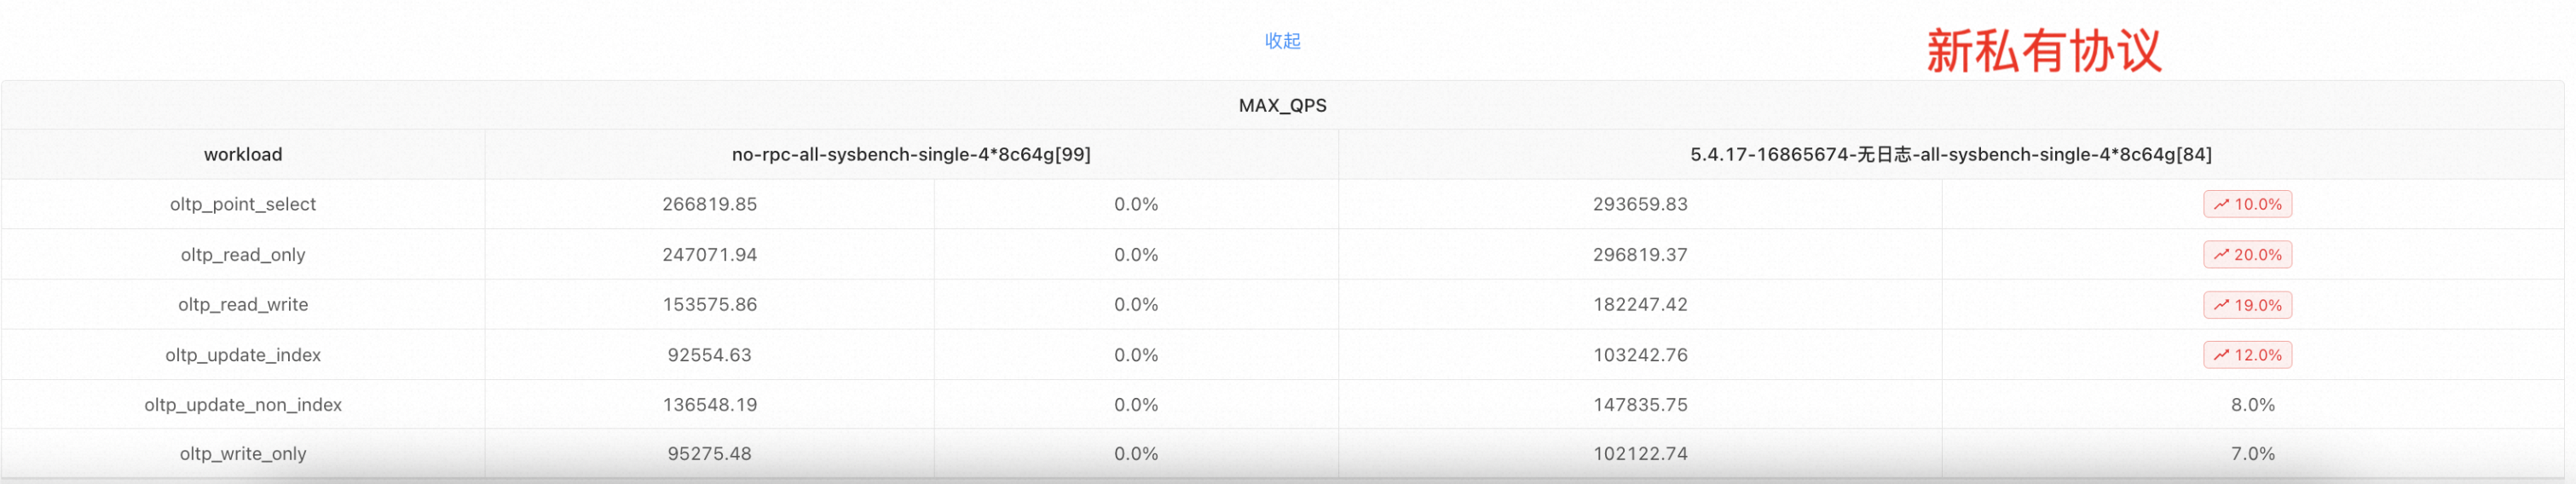Image resolution: width=2576 pixels, height=484 pixels.
Task: Click the 8.0% change value
Action: 2252,405
